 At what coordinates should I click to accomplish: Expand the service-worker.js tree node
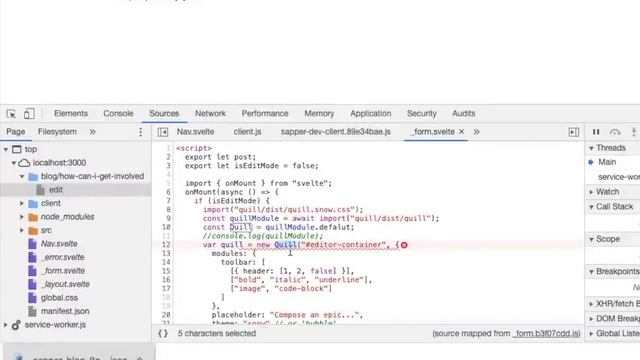6,325
